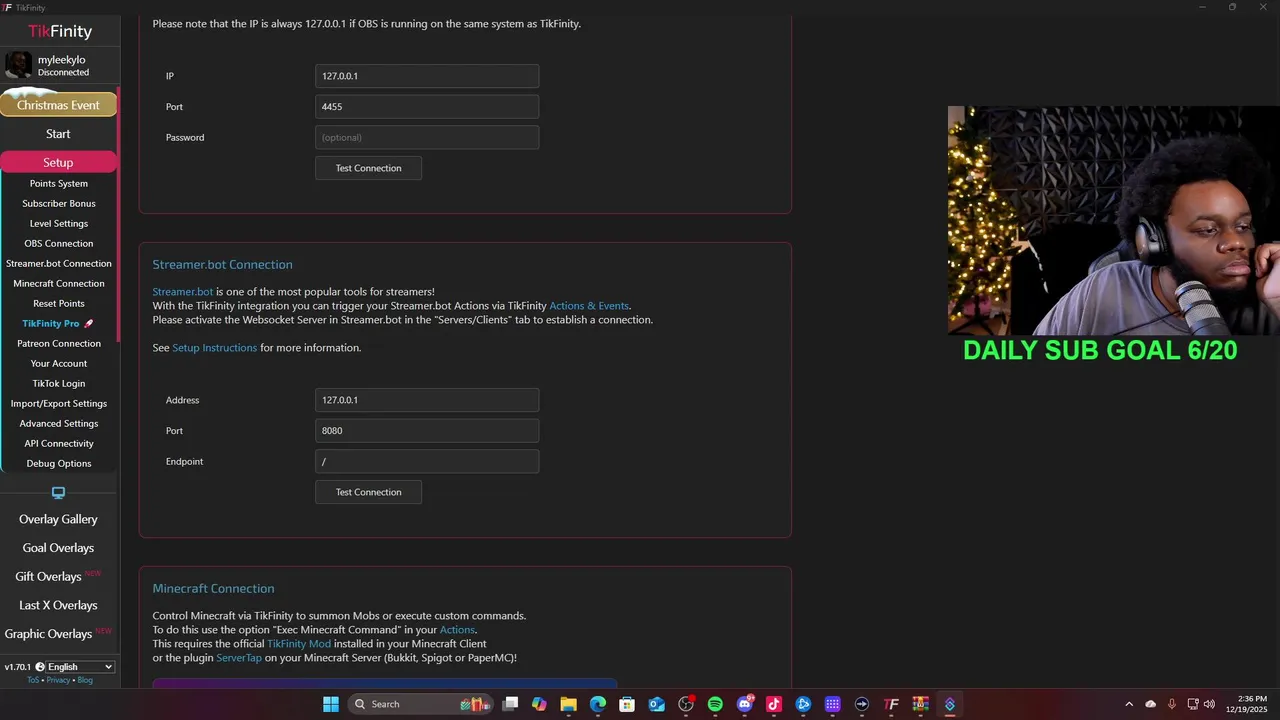Open Spotify from the taskbar

click(x=715, y=704)
